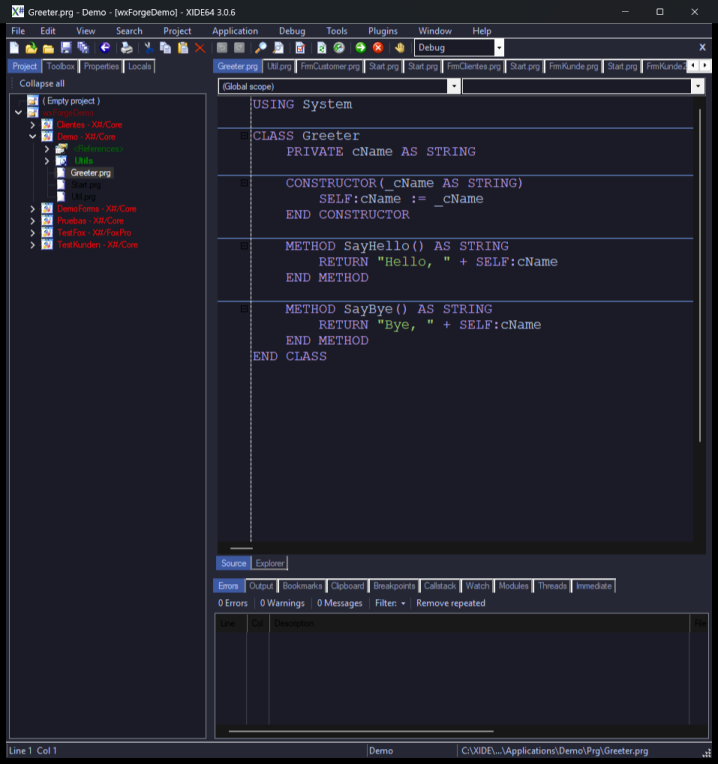Collapse the Demo - X#/Core project node

33,137
